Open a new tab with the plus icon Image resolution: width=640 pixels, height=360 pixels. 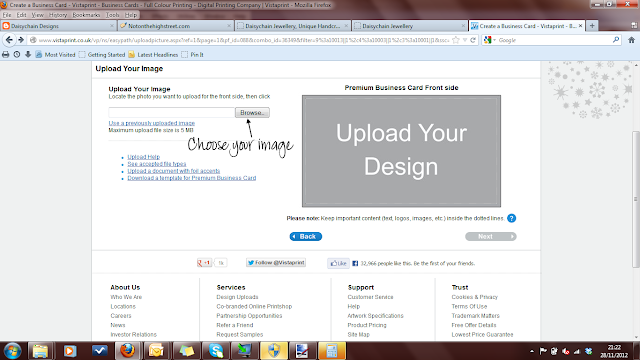[x=592, y=26]
